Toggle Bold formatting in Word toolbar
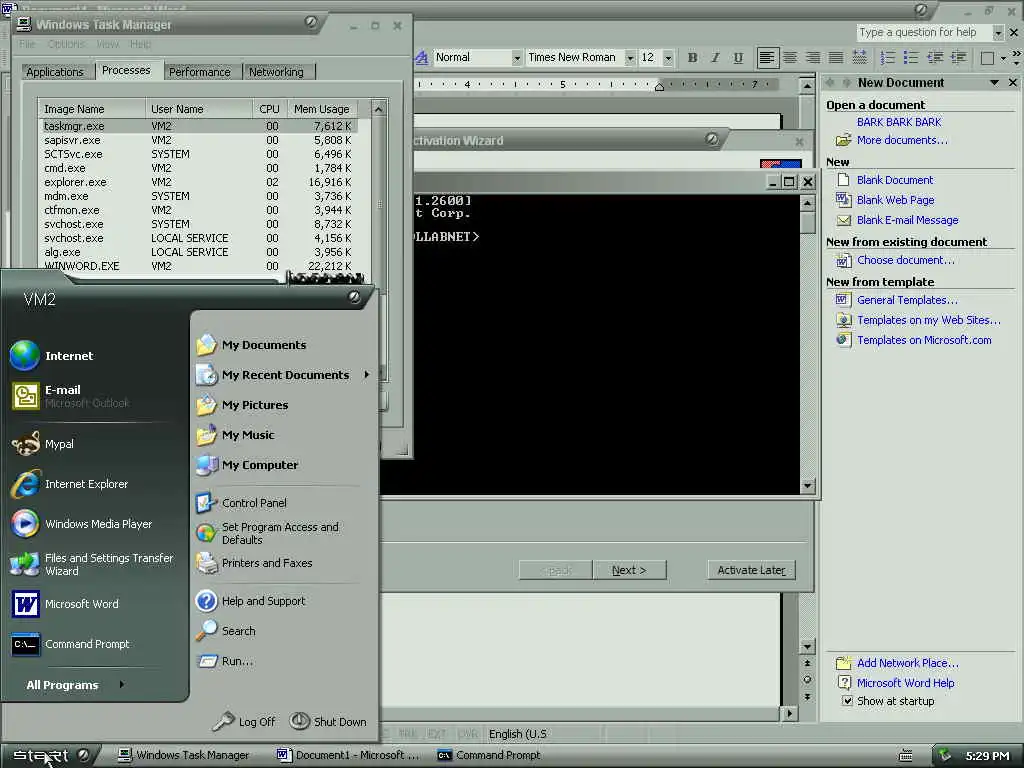 point(692,57)
